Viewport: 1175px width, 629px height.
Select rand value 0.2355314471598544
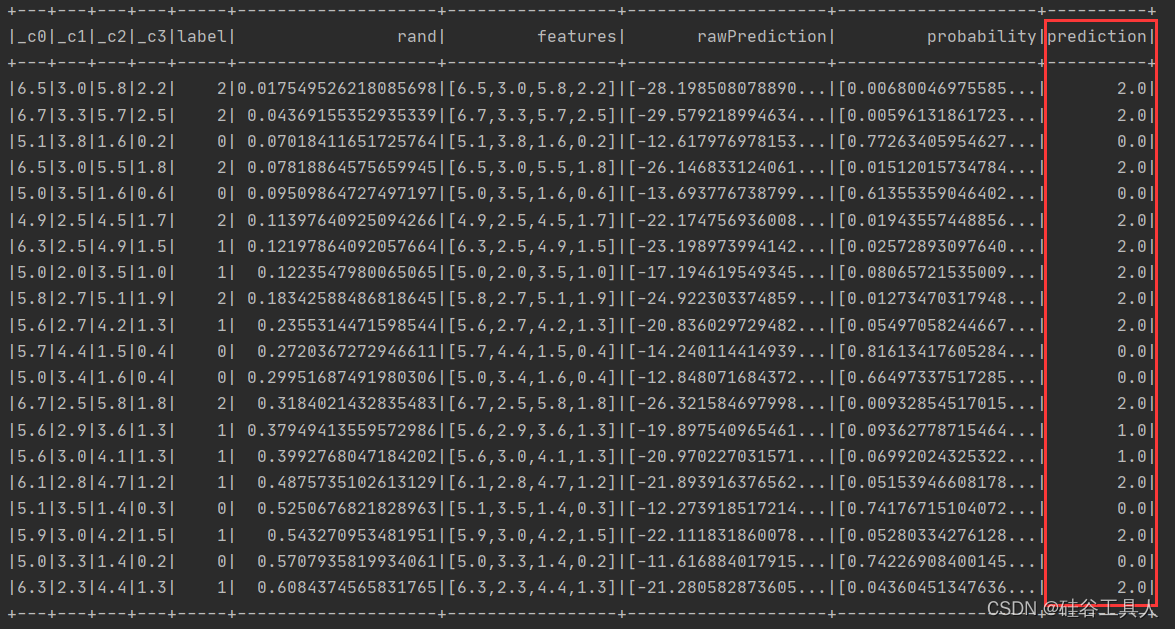[347, 325]
